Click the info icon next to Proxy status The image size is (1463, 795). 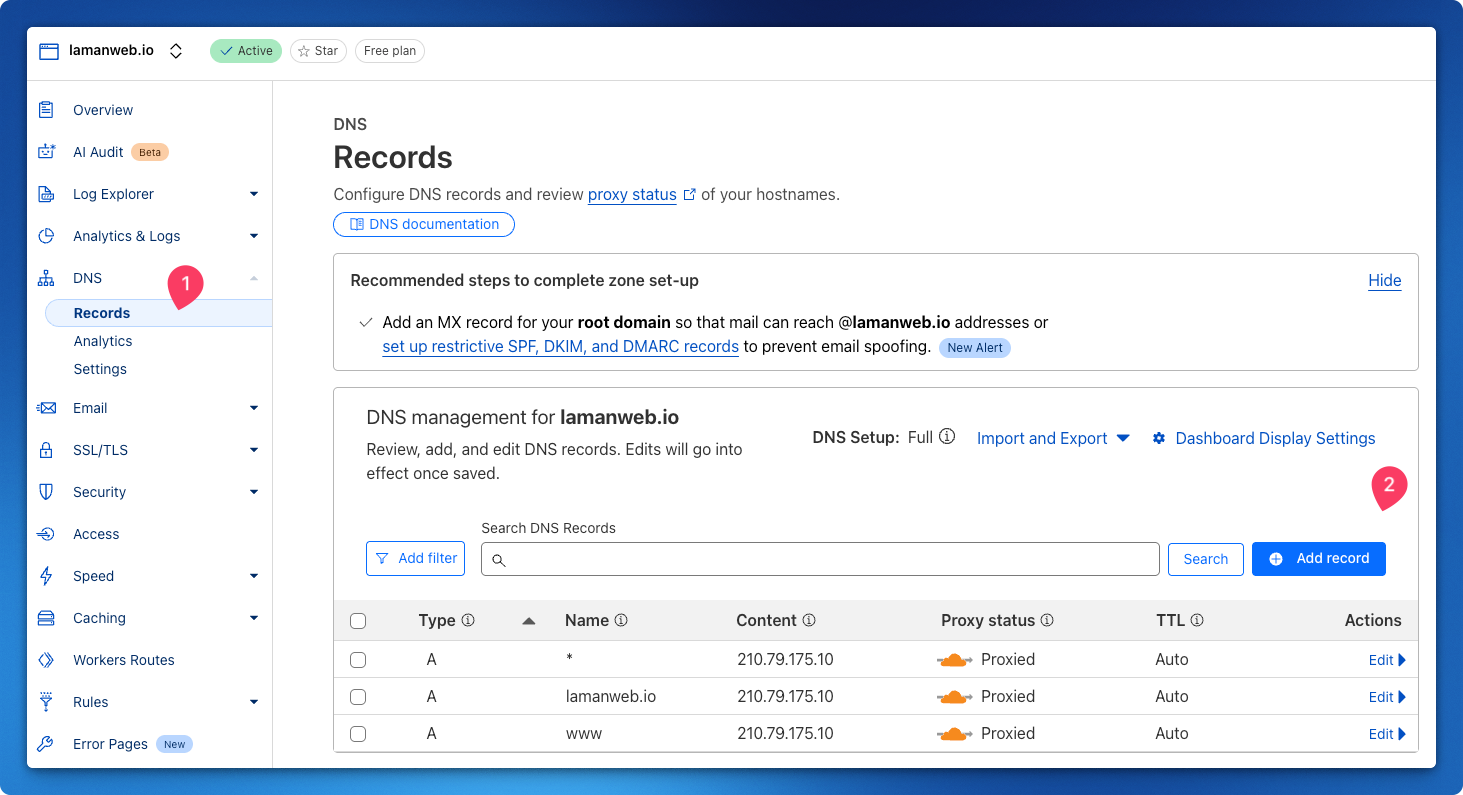pos(1047,620)
